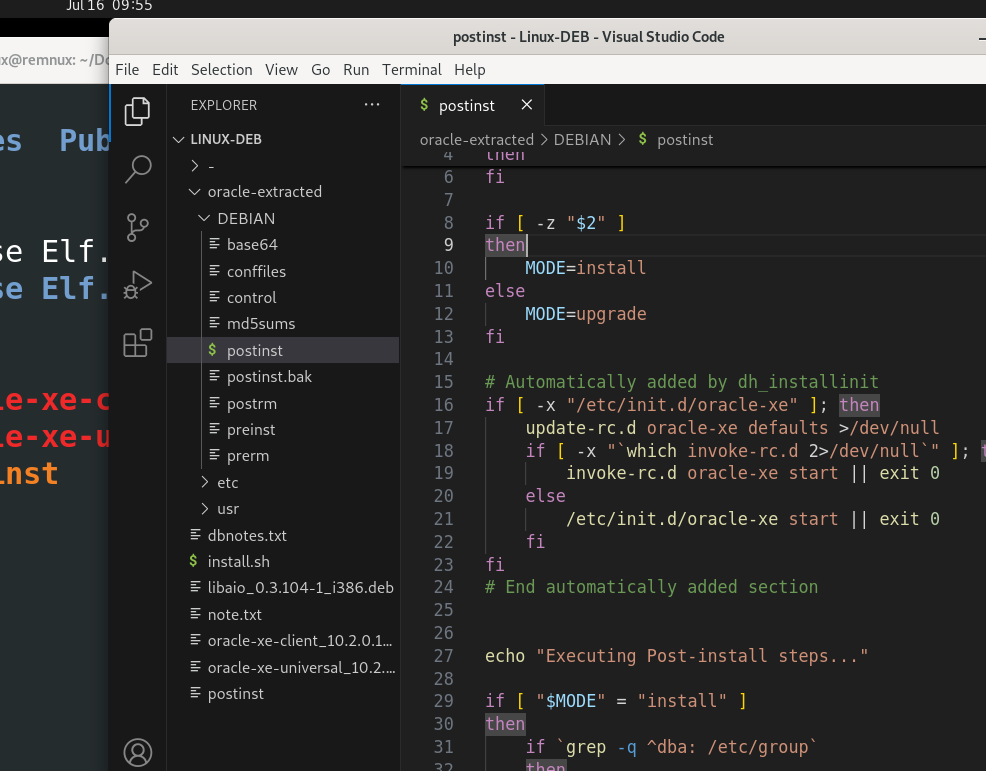Click oracle-extracted in the breadcrumb
The height and width of the screenshot is (771, 986).
[x=476, y=140]
